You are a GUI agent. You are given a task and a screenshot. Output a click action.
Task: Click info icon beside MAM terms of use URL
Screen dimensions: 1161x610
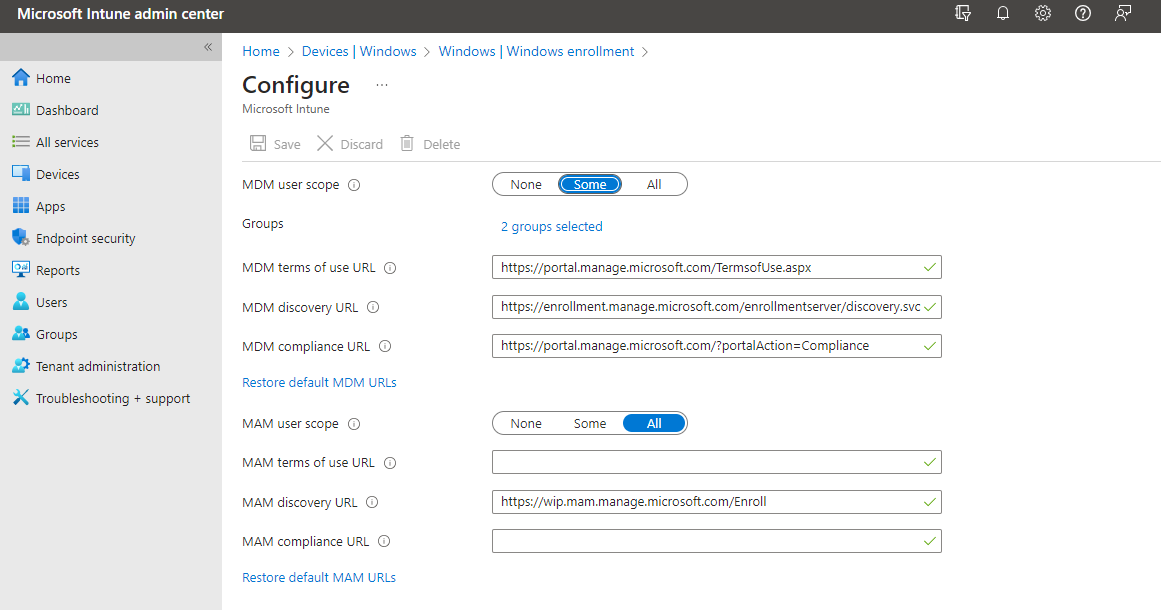(390, 463)
